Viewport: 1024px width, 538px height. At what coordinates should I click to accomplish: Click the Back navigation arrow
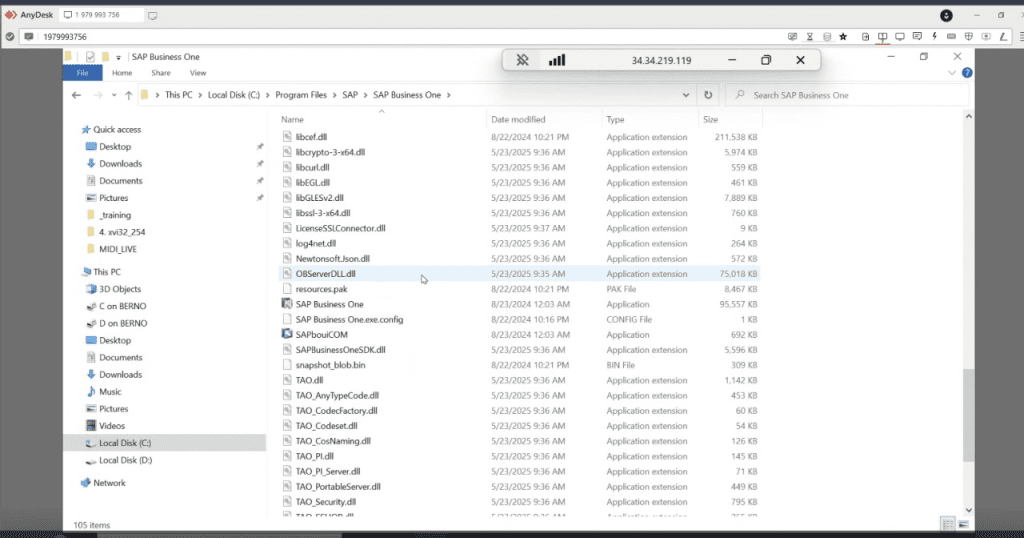coord(76,95)
